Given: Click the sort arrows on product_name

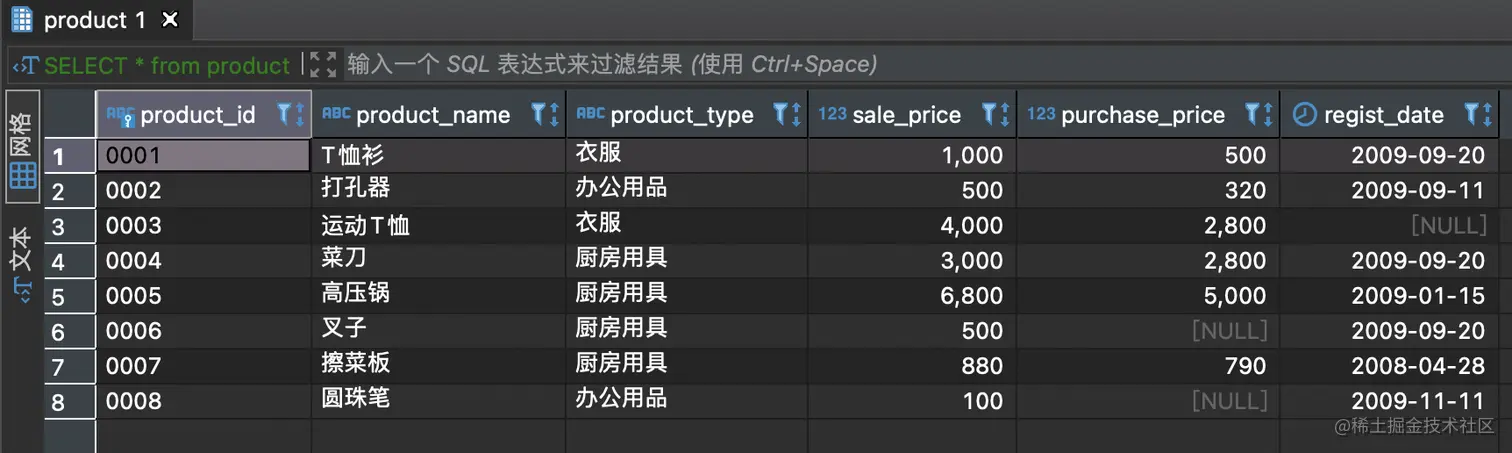Looking at the screenshot, I should 554,114.
